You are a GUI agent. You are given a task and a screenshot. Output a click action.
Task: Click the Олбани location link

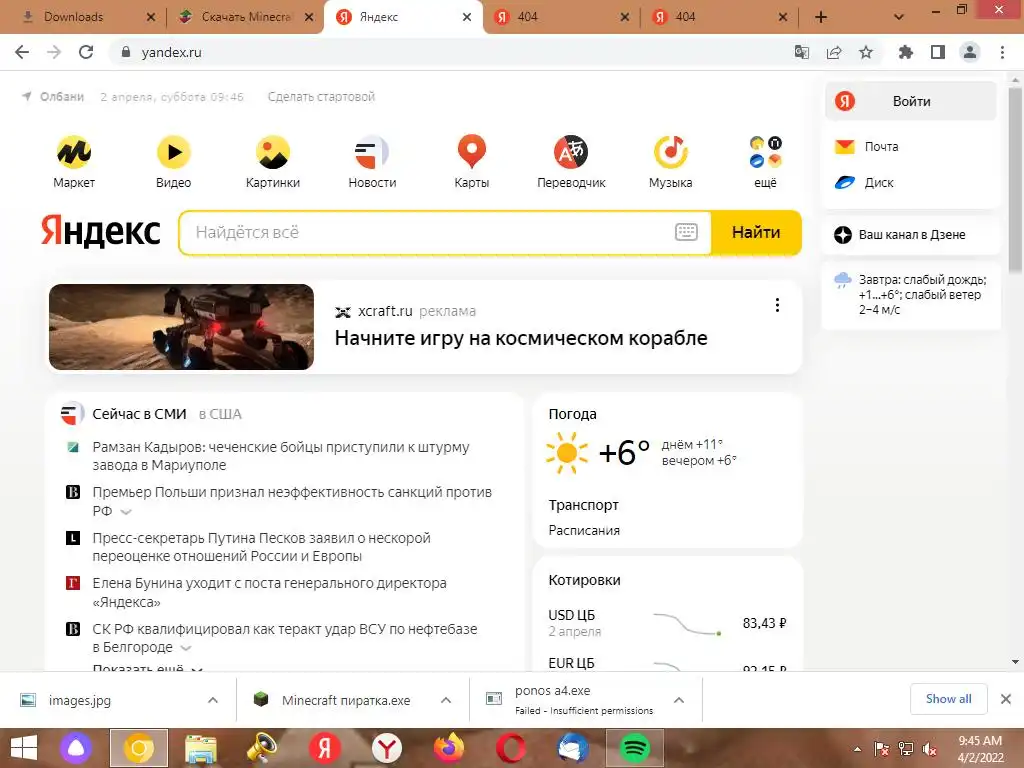click(61, 97)
